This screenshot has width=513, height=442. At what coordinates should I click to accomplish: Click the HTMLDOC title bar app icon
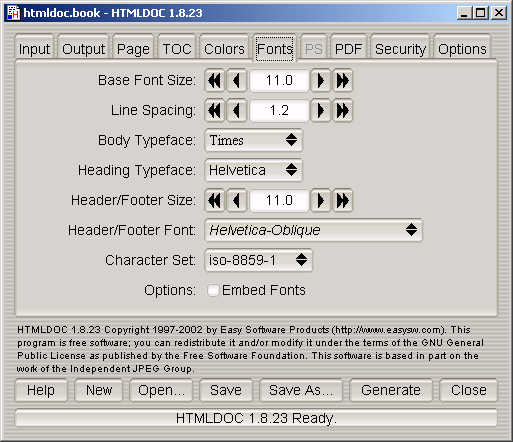click(14, 13)
